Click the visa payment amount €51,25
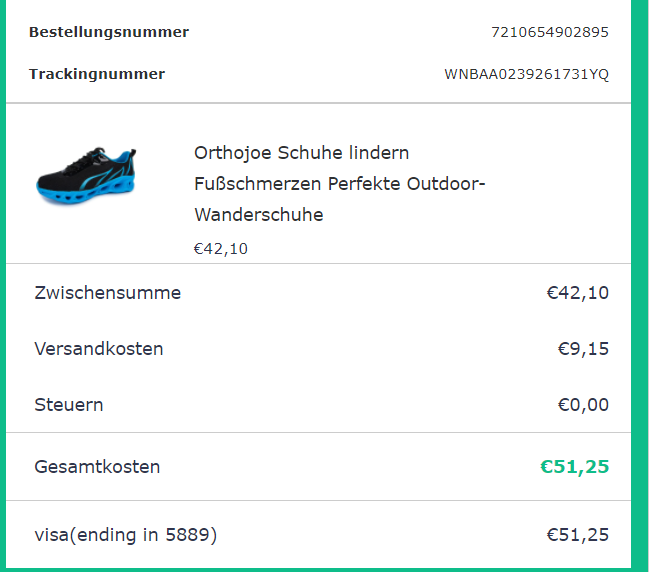The image size is (659, 572). point(577,535)
